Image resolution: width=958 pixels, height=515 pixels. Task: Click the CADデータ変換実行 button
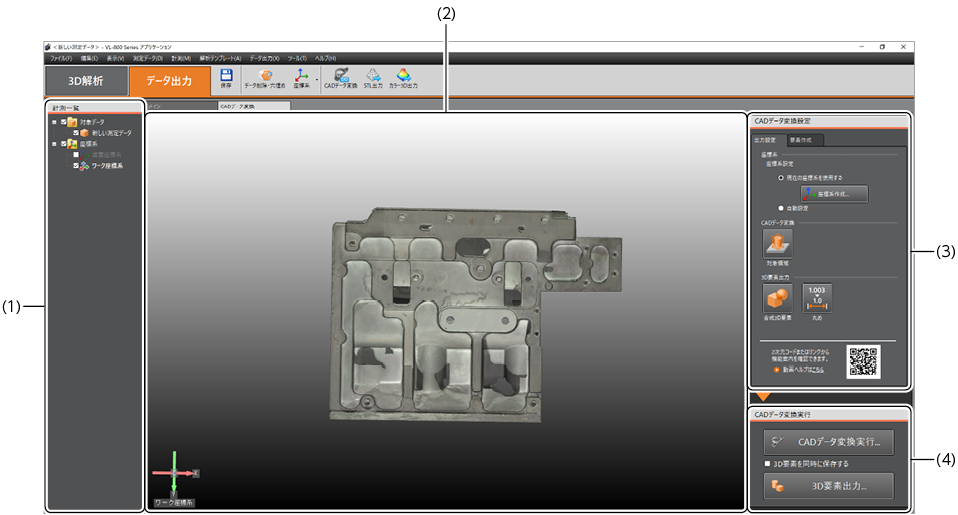(x=828, y=442)
